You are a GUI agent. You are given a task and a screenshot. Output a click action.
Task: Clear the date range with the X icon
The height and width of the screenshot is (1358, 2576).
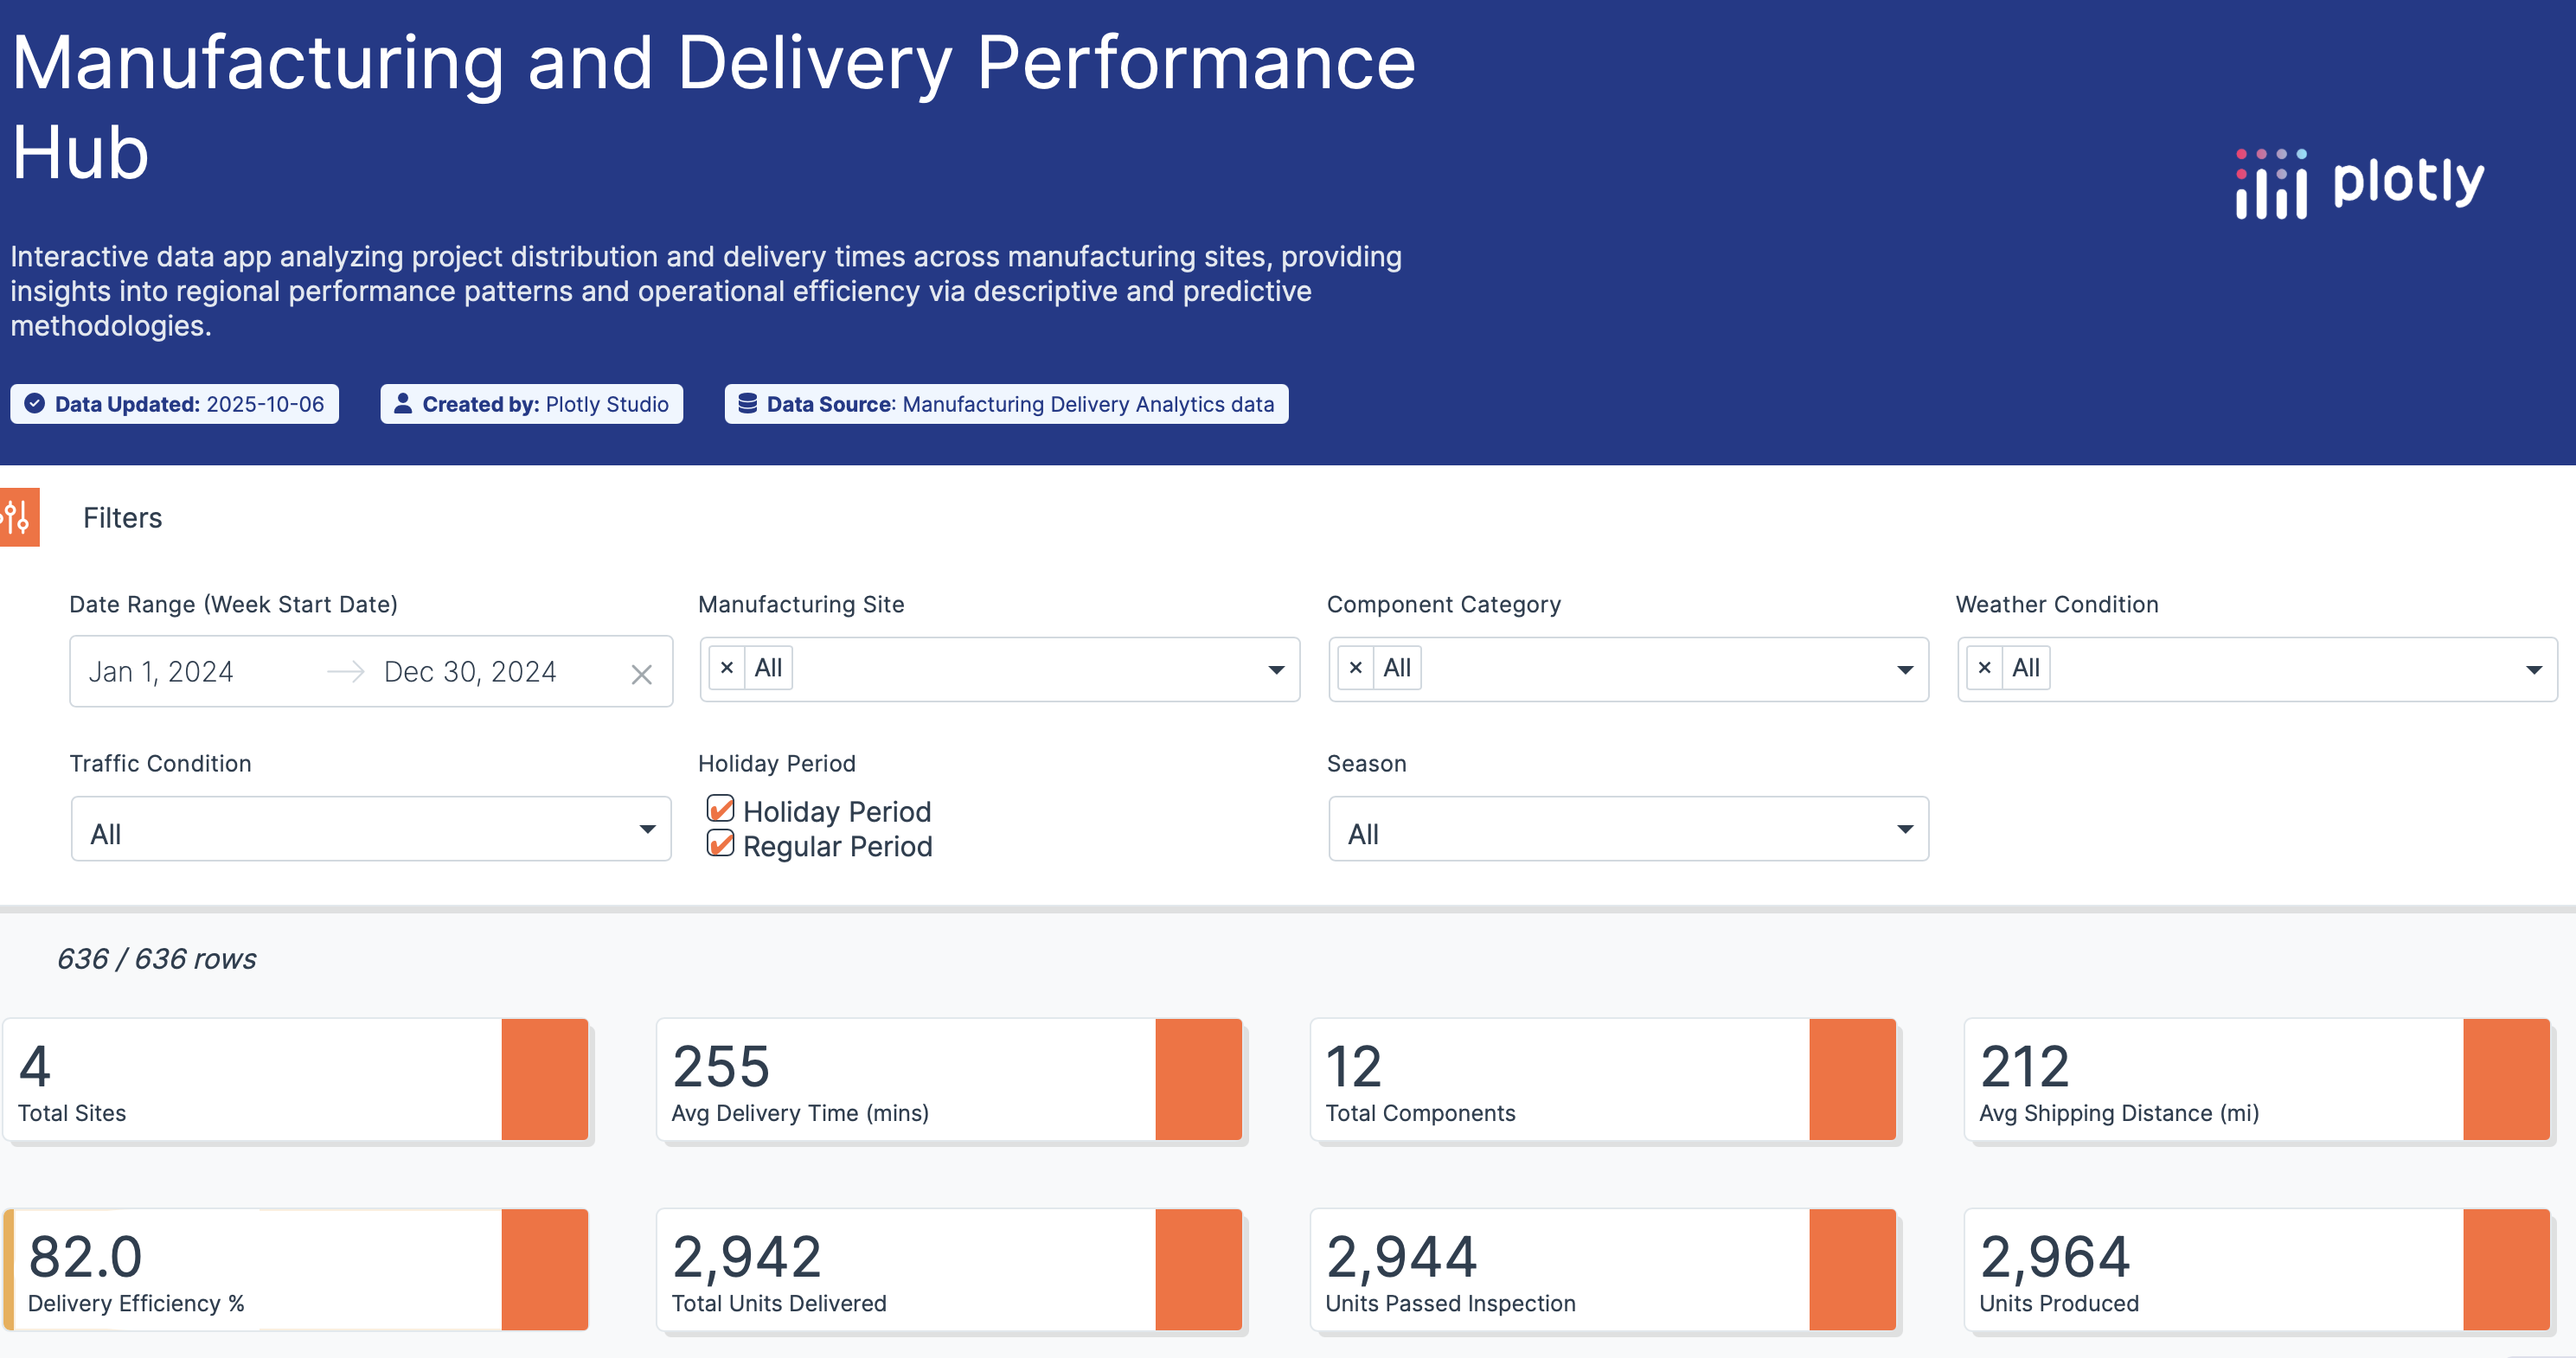click(x=641, y=674)
